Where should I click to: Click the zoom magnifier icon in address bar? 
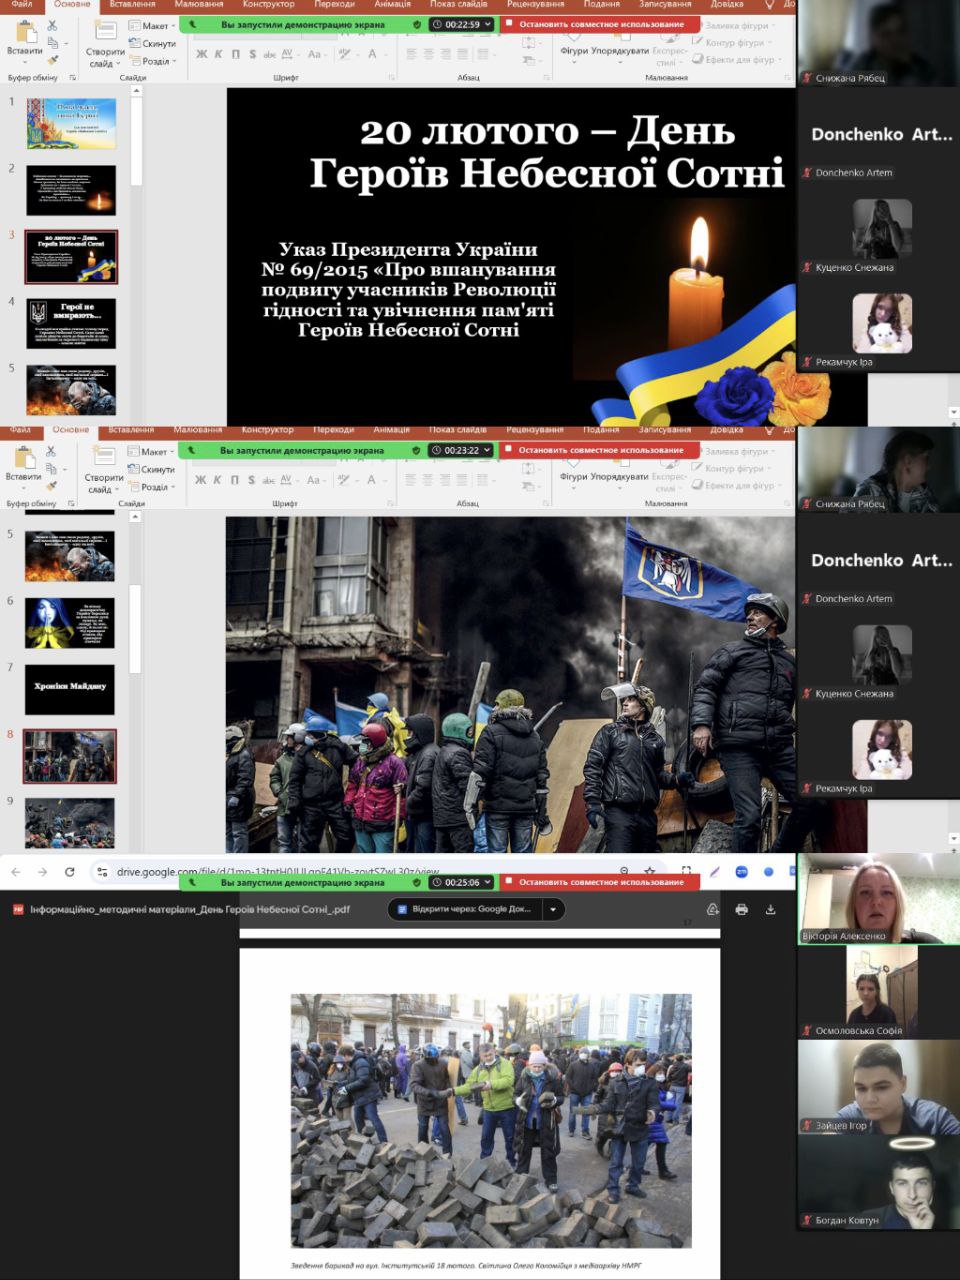[624, 872]
